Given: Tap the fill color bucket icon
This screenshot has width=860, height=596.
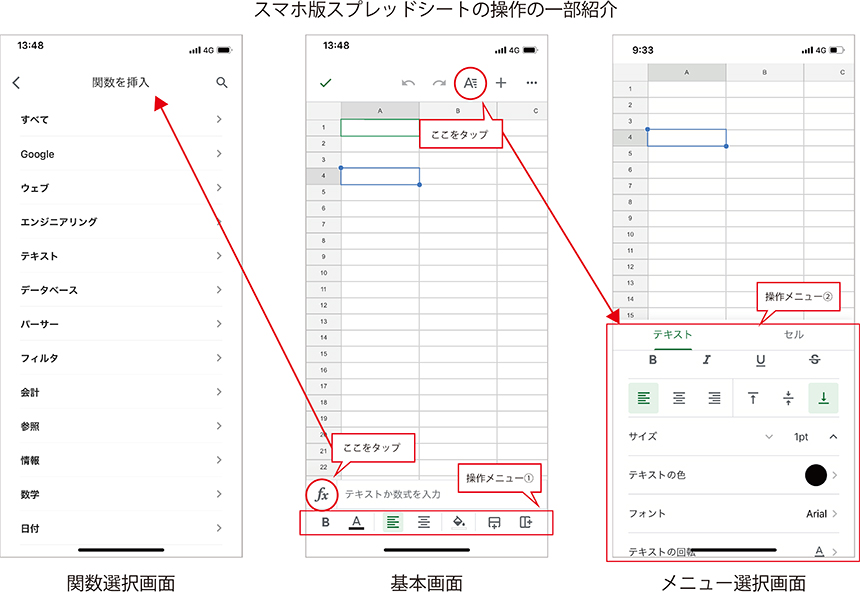Looking at the screenshot, I should pyautogui.click(x=459, y=522).
